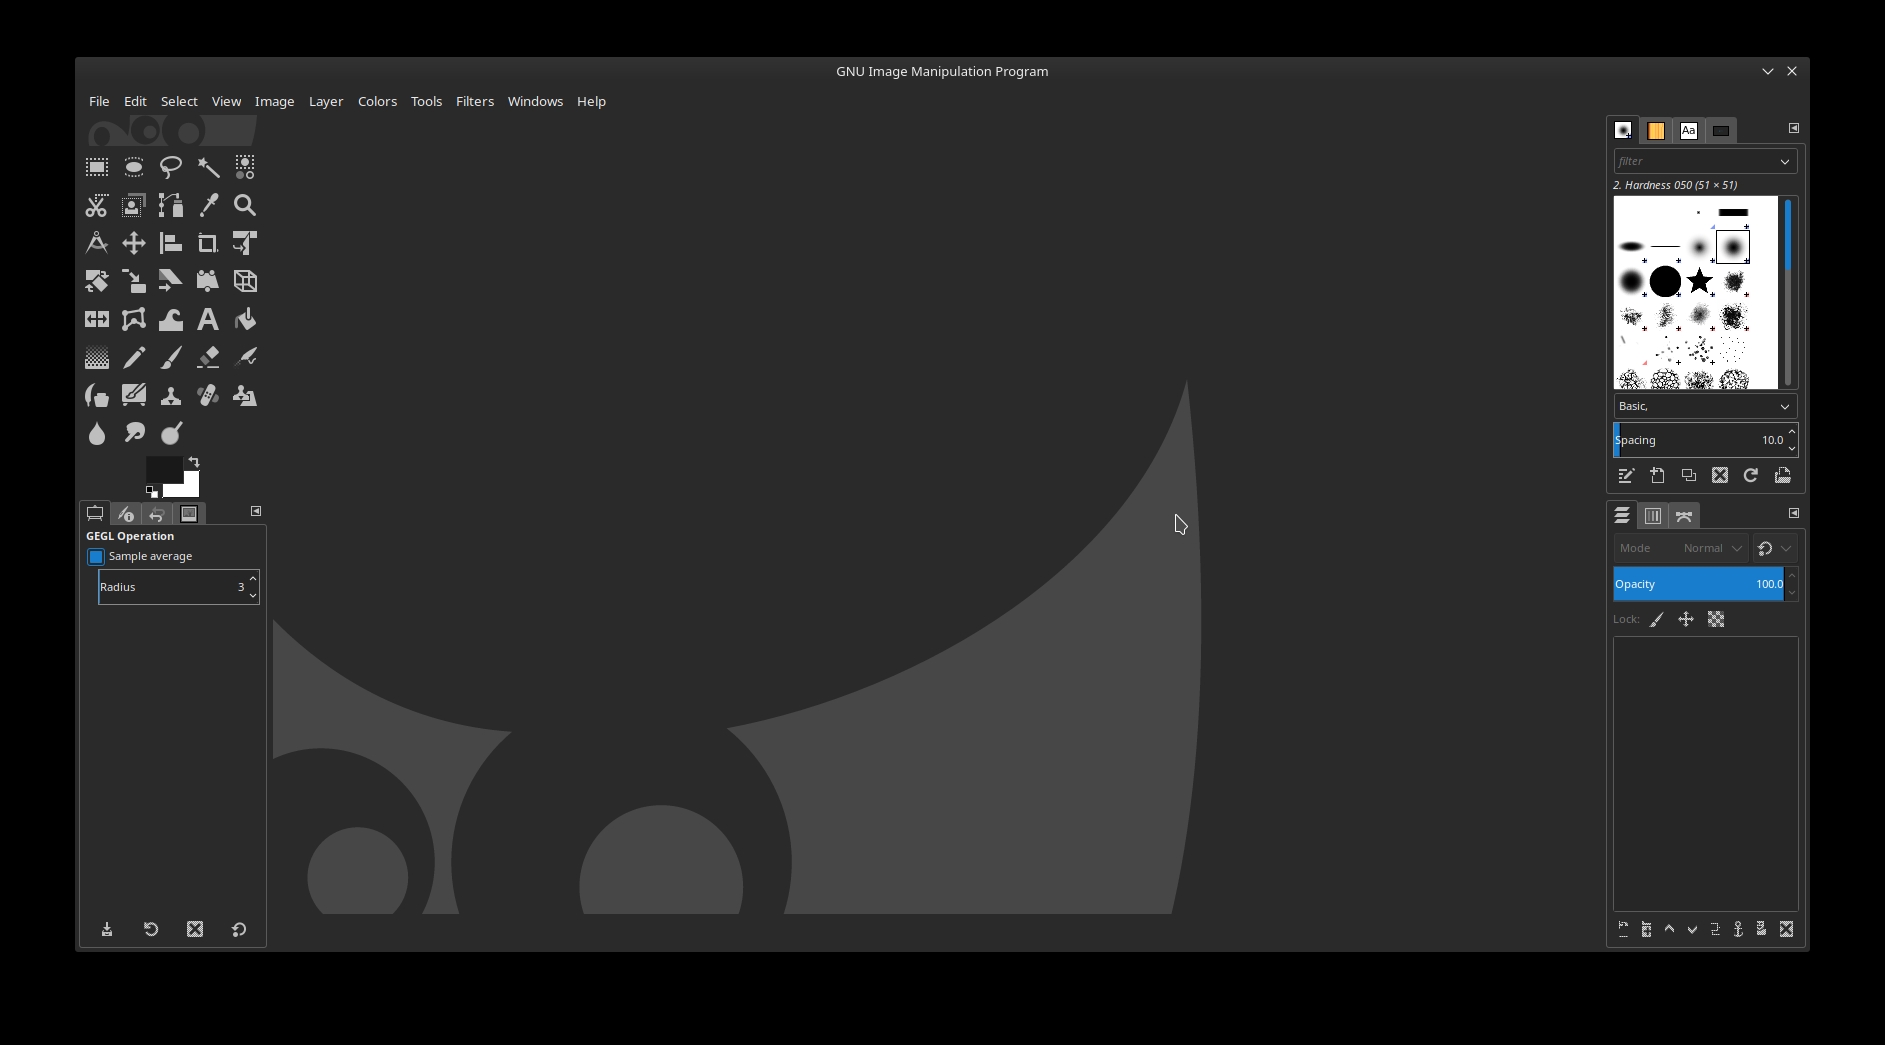Select the Eraser tool
This screenshot has height=1045, width=1885.
tap(208, 357)
